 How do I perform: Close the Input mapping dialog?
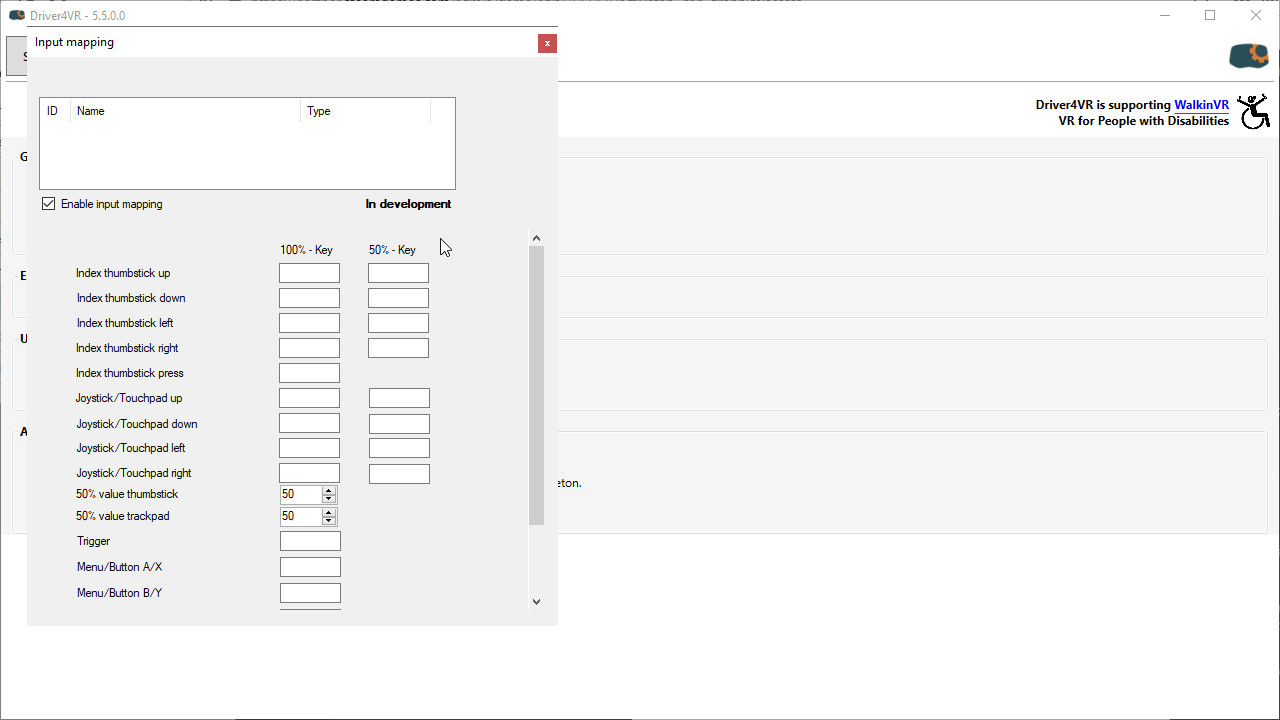[547, 43]
